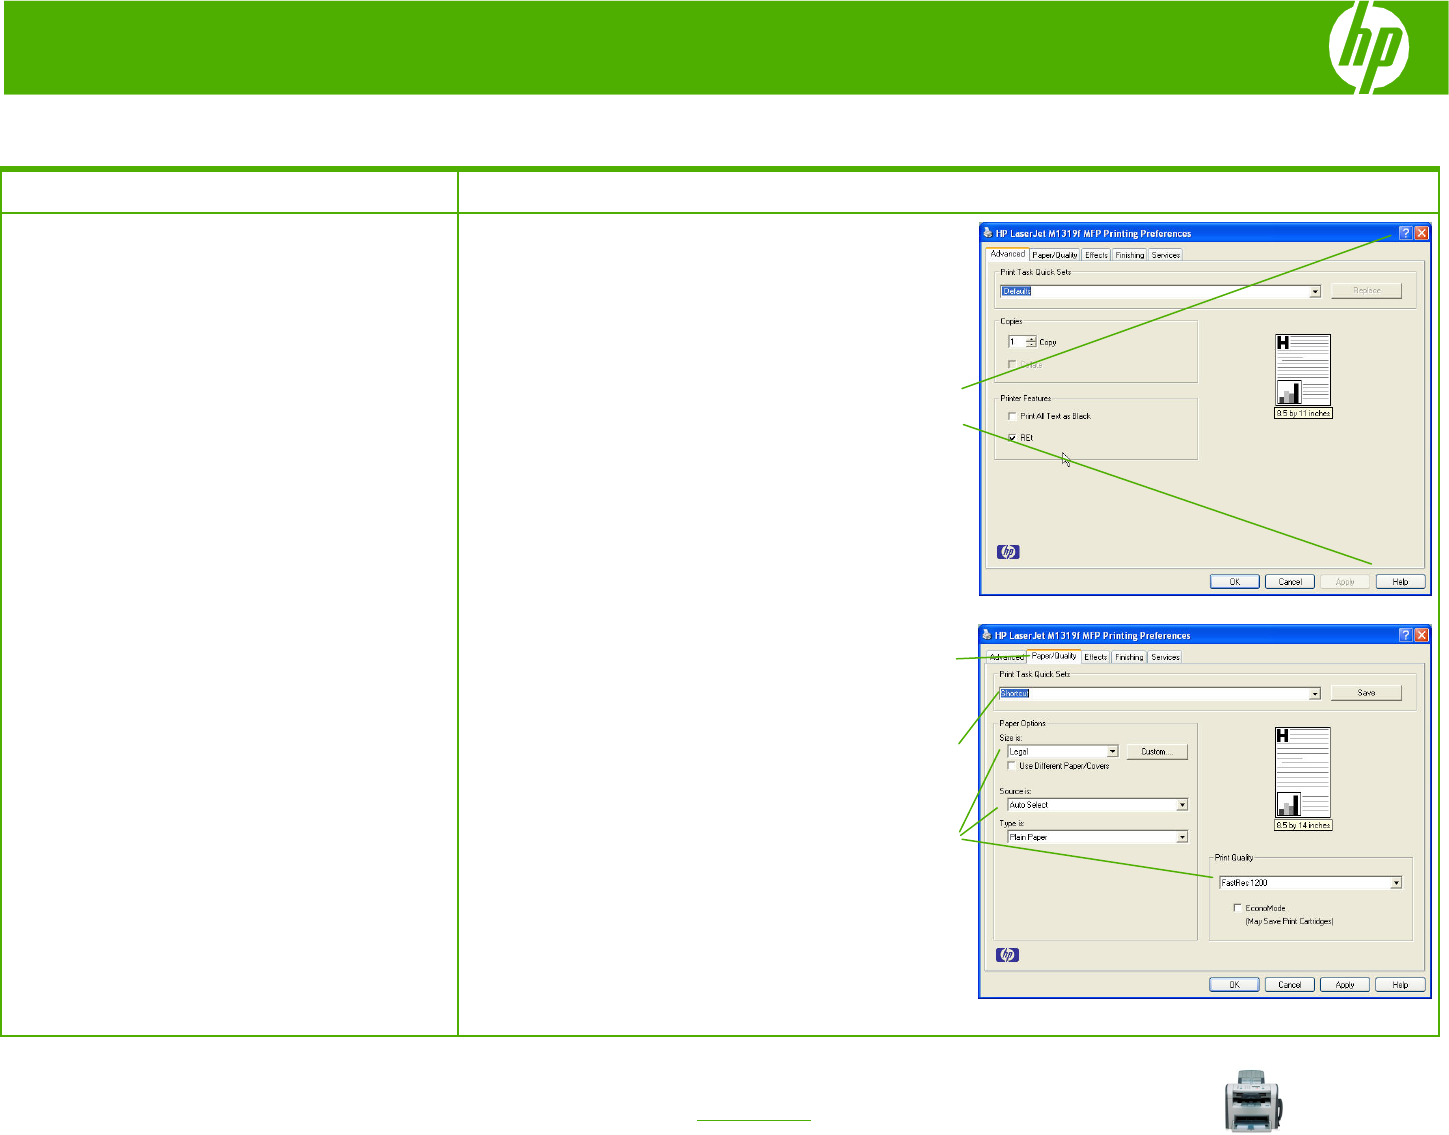Open Services tab in the dialog showing Advanced
The image size is (1449, 1135).
click(x=1166, y=255)
